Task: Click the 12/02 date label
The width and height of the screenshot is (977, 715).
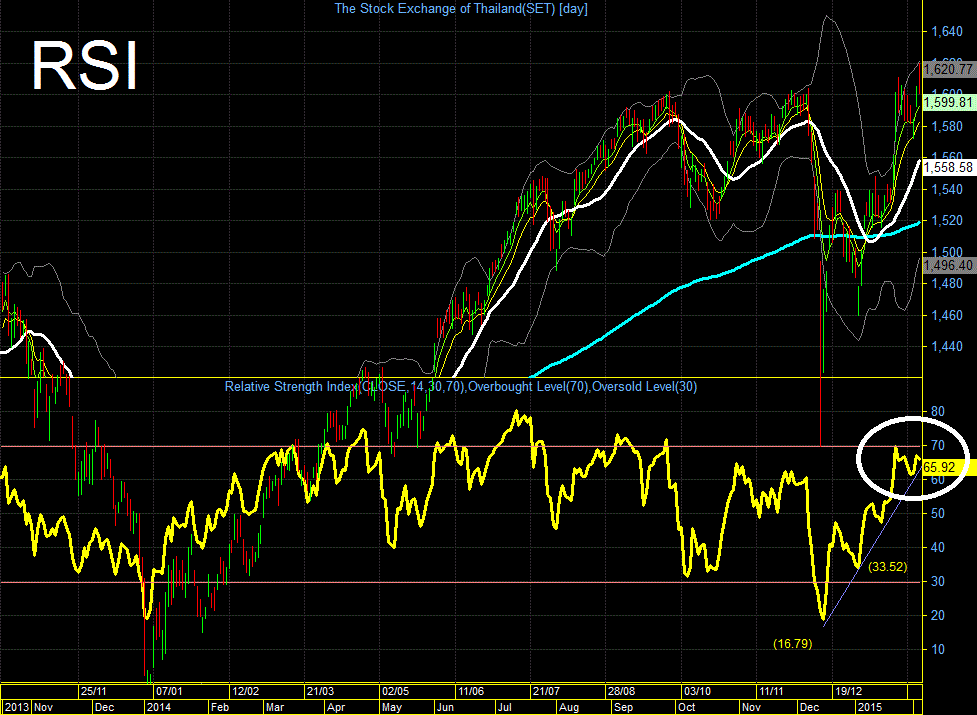Action: coord(245,691)
